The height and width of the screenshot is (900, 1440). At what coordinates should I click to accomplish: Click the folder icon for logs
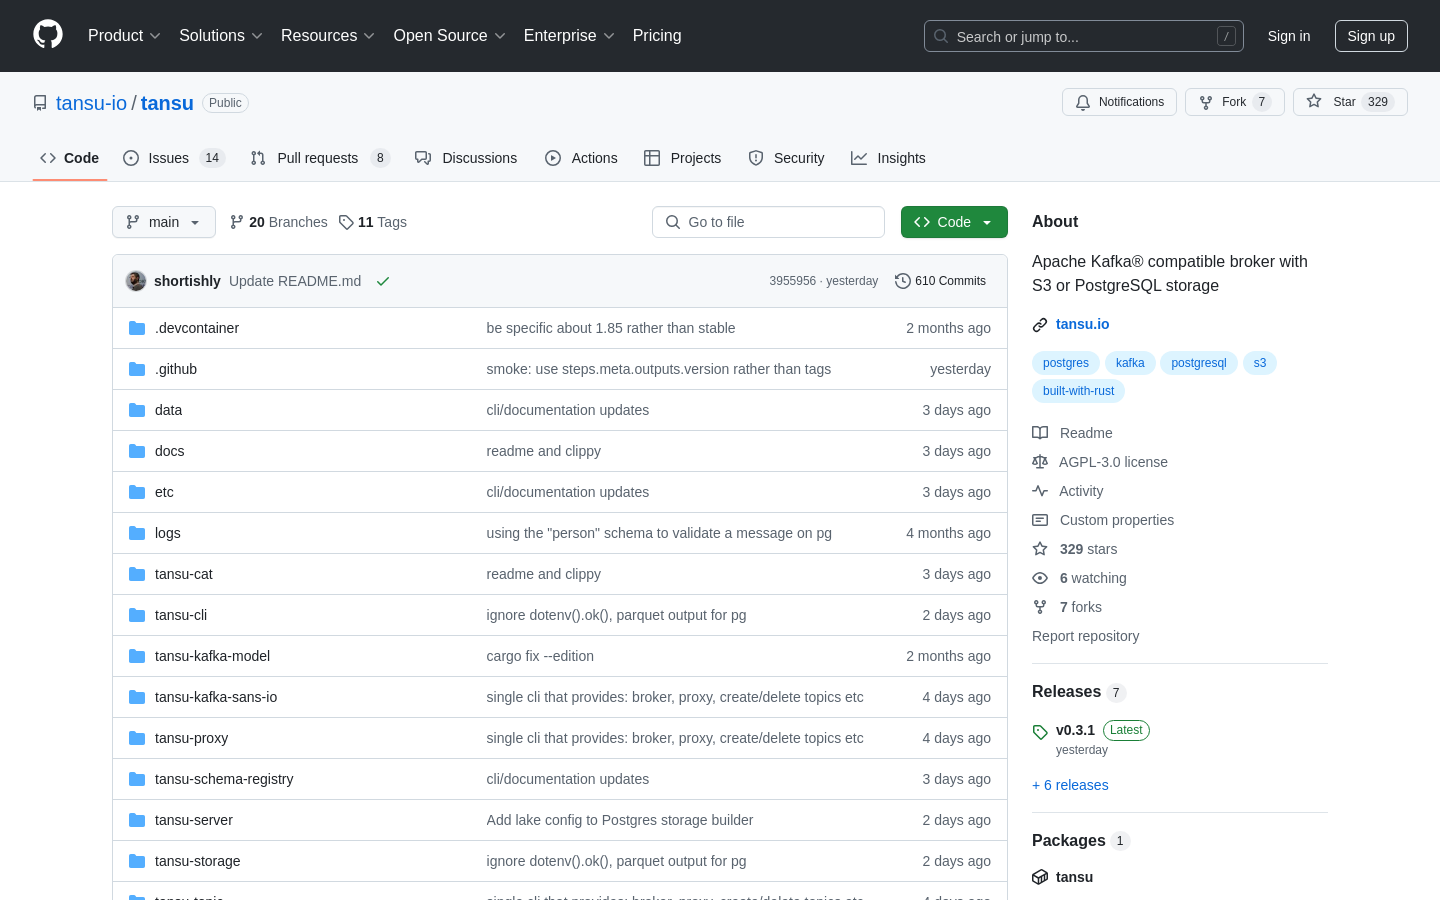pos(137,533)
